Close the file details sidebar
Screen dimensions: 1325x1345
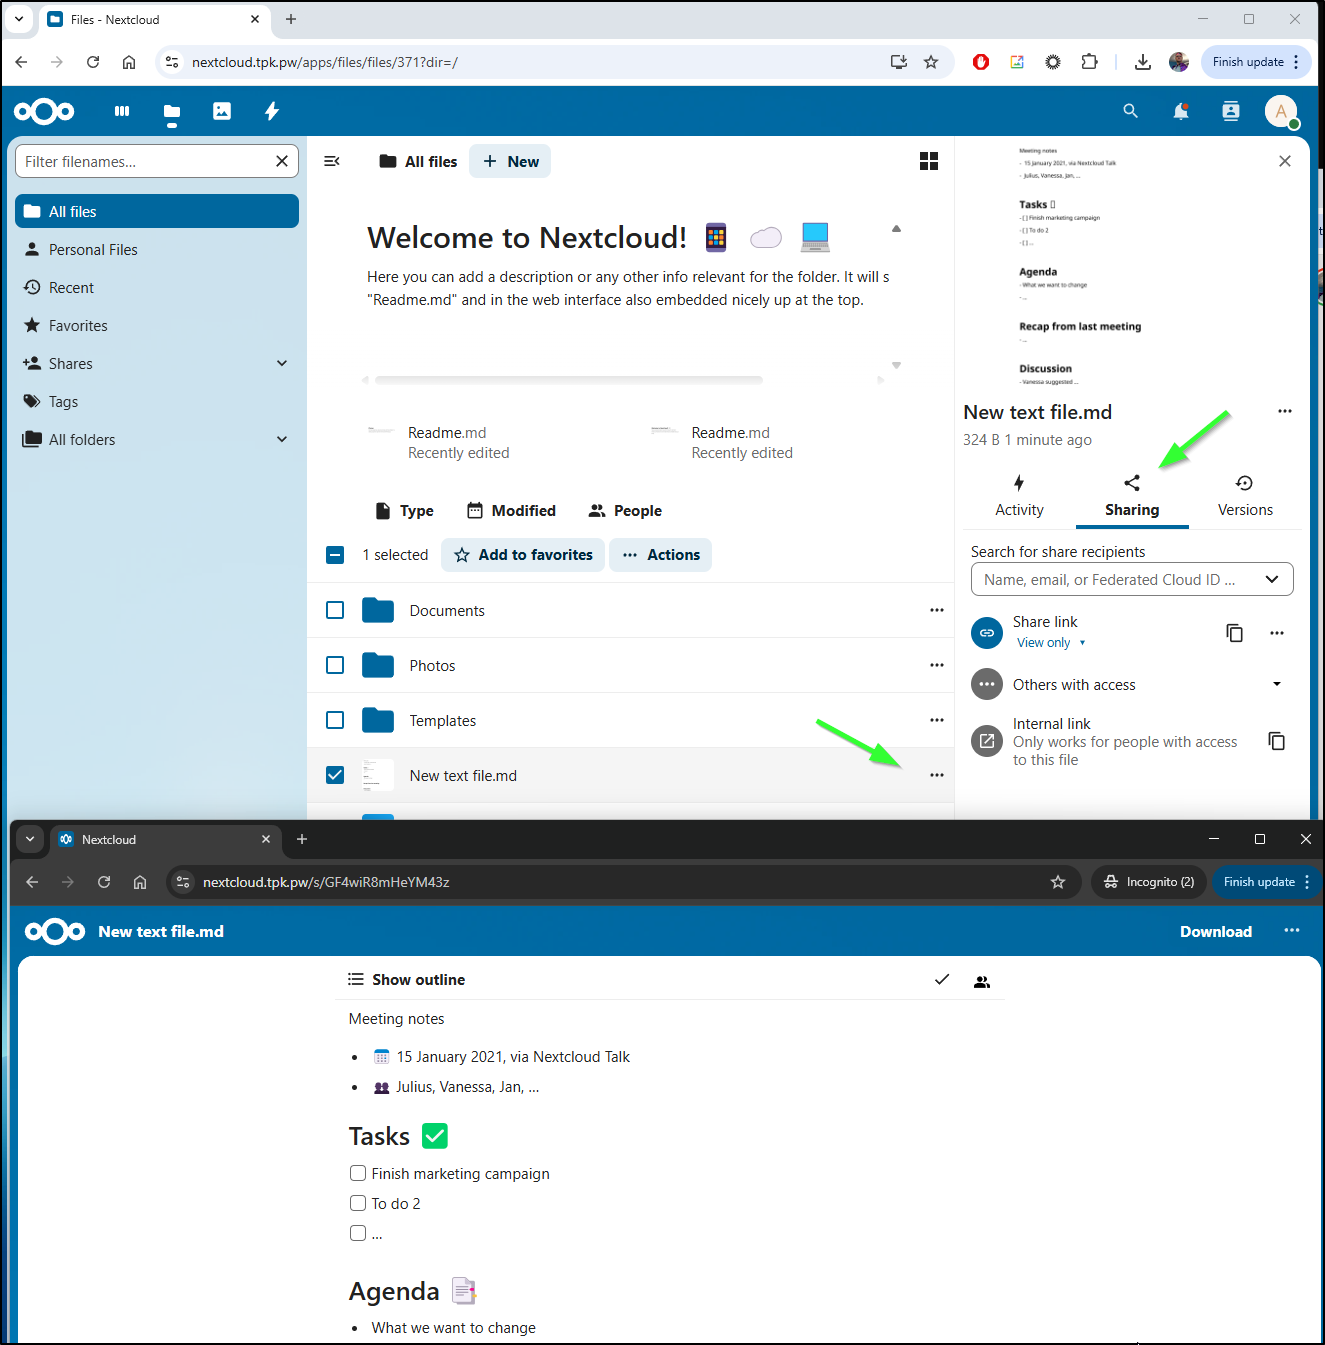pyautogui.click(x=1285, y=161)
